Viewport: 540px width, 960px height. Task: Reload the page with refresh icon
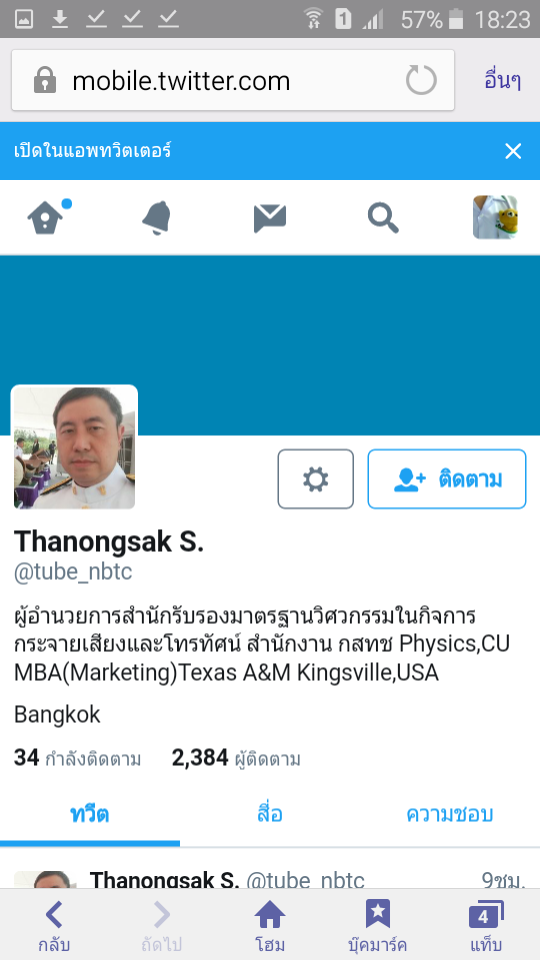[x=421, y=80]
